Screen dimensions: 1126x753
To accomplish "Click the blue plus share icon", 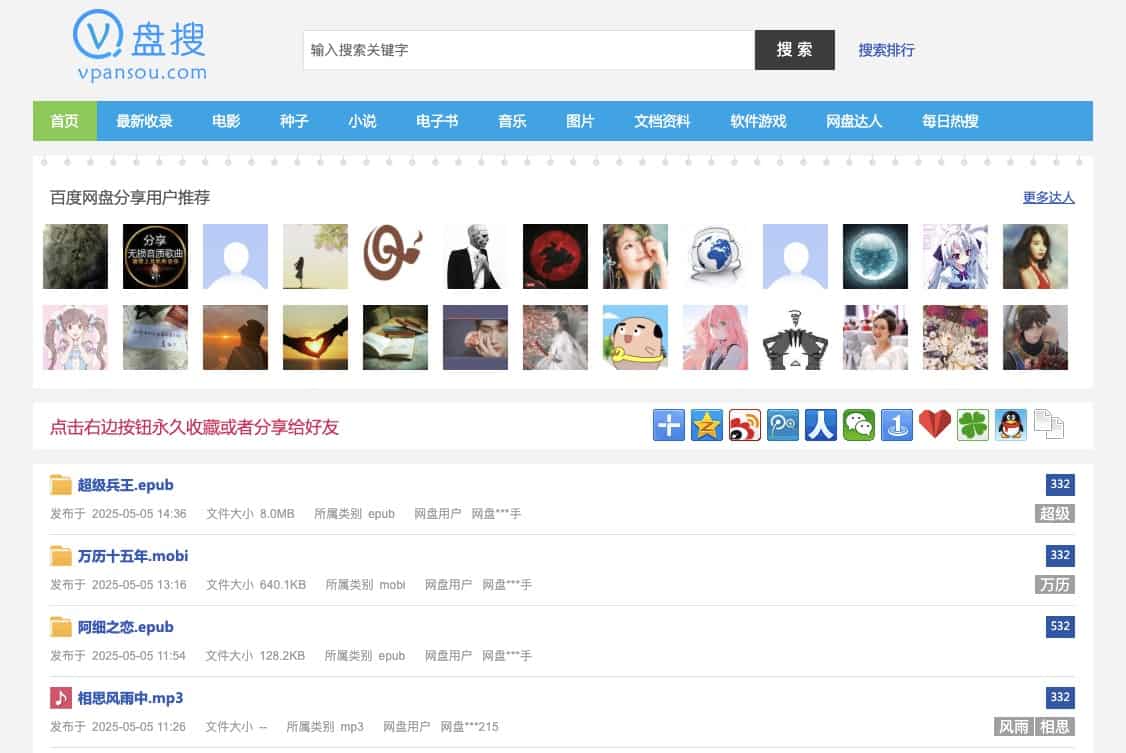I will tap(668, 425).
